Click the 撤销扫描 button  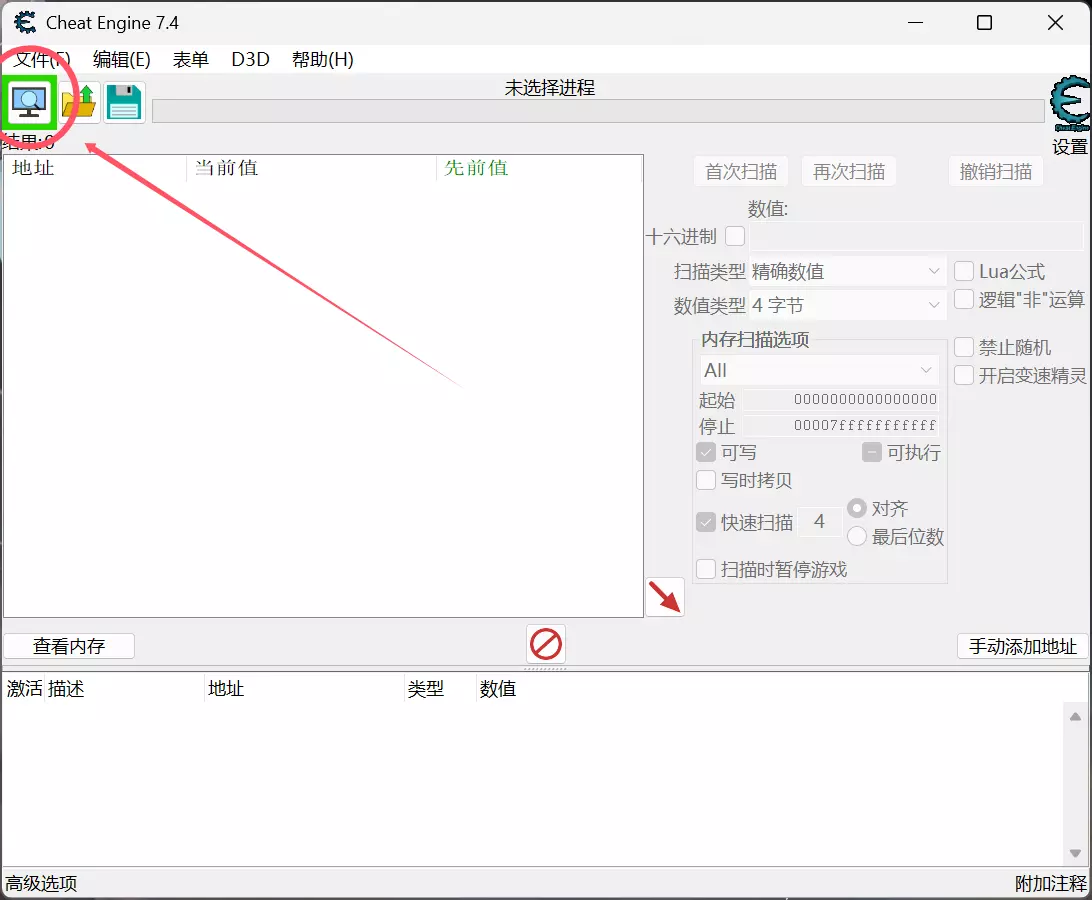click(996, 171)
